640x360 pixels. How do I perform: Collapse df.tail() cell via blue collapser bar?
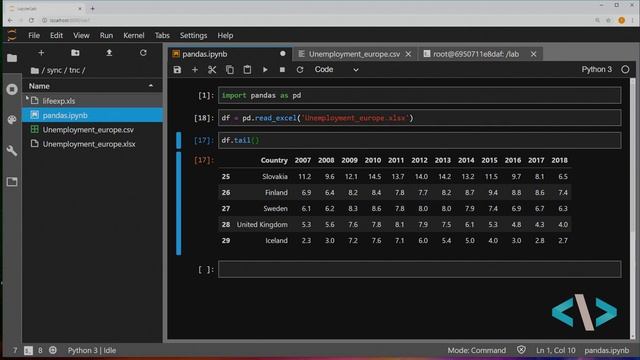pyautogui.click(x=178, y=140)
